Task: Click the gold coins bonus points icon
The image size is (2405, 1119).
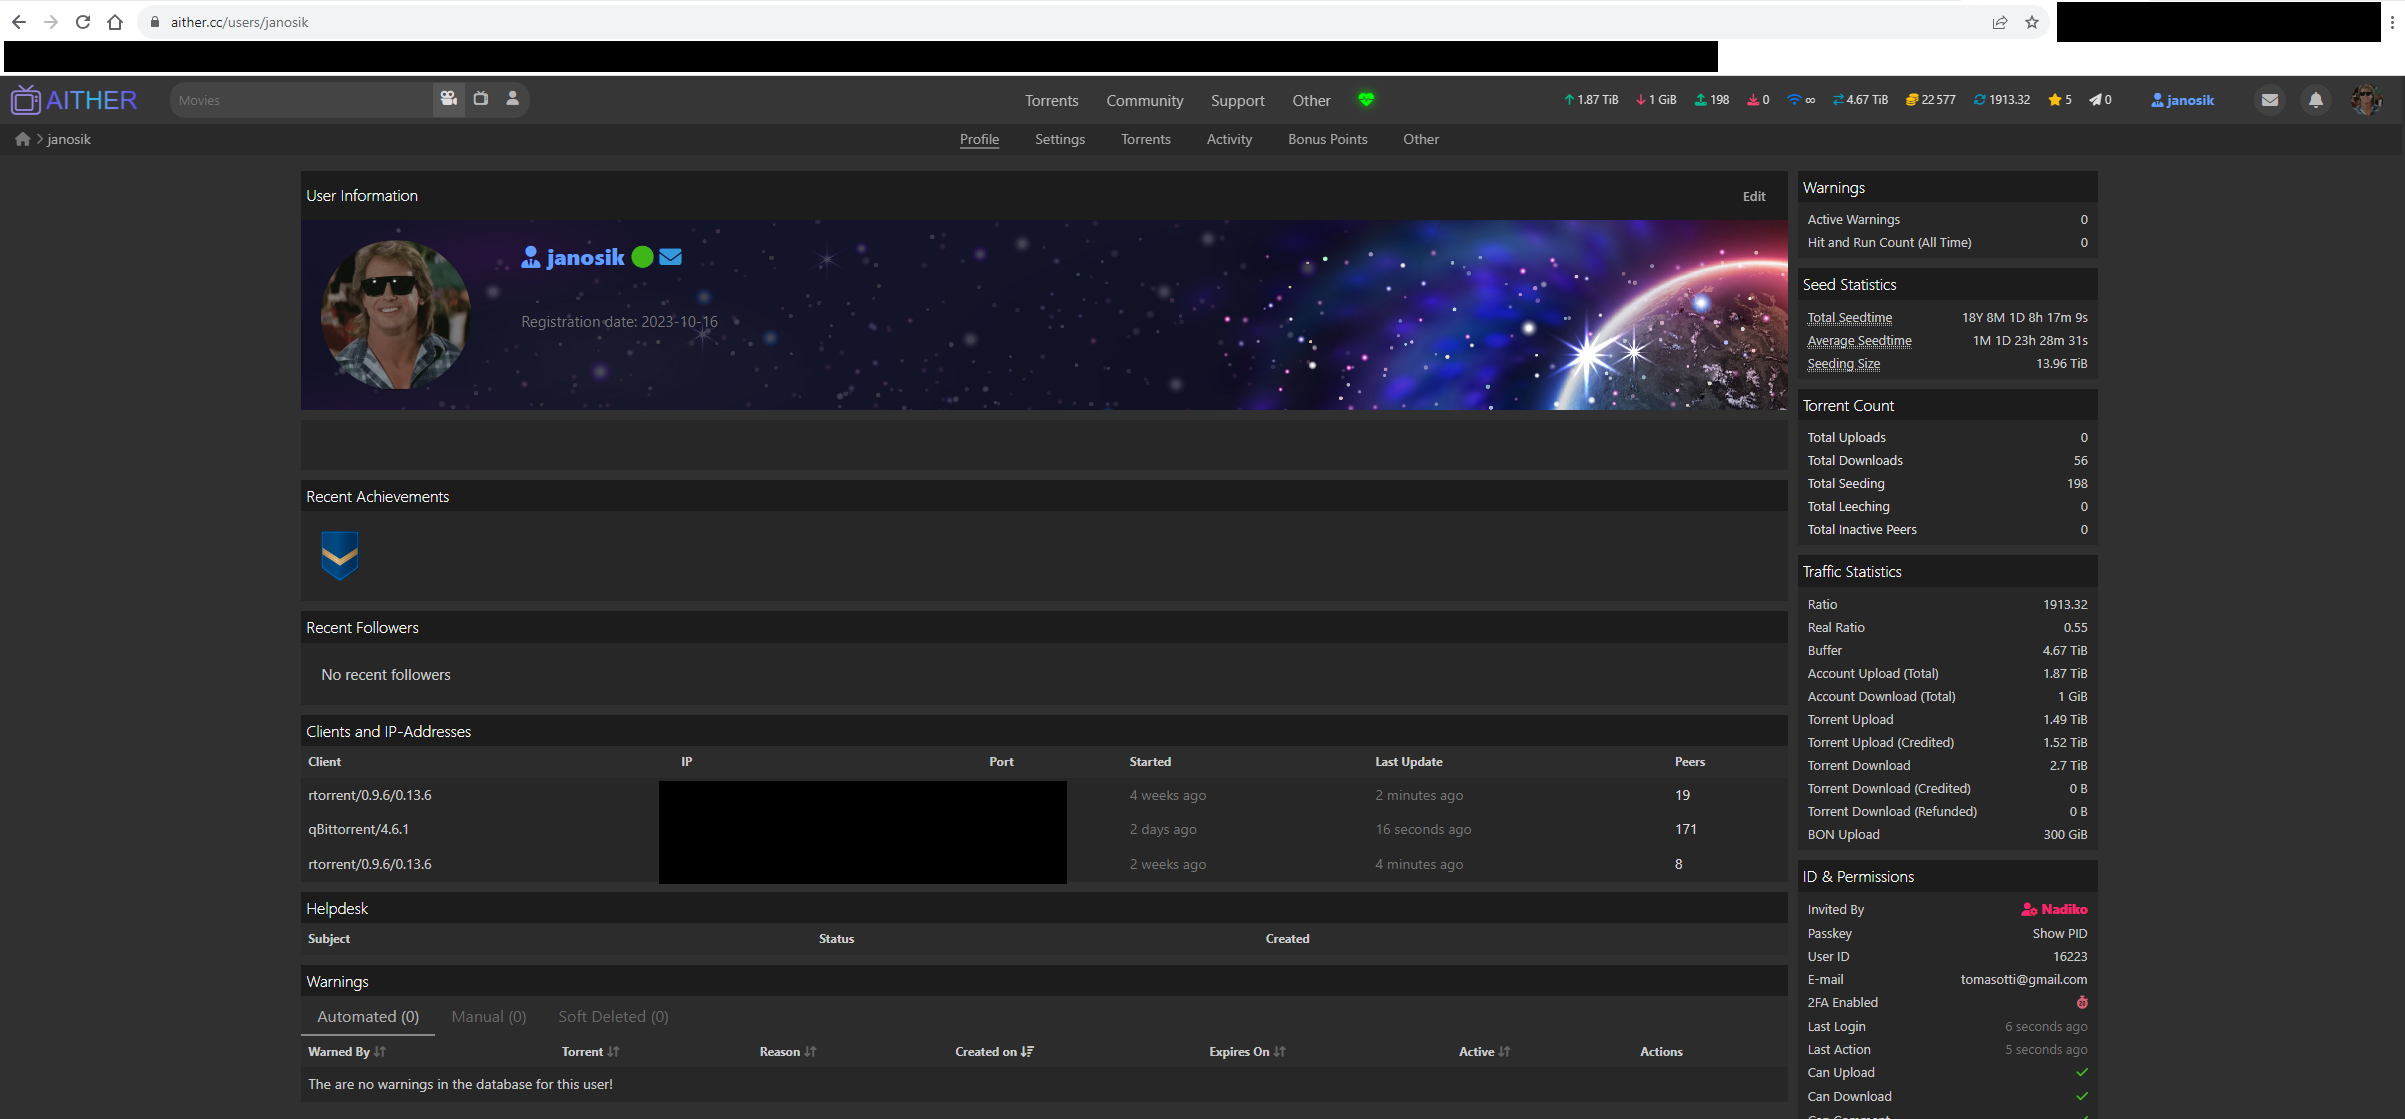Action: coord(1911,100)
